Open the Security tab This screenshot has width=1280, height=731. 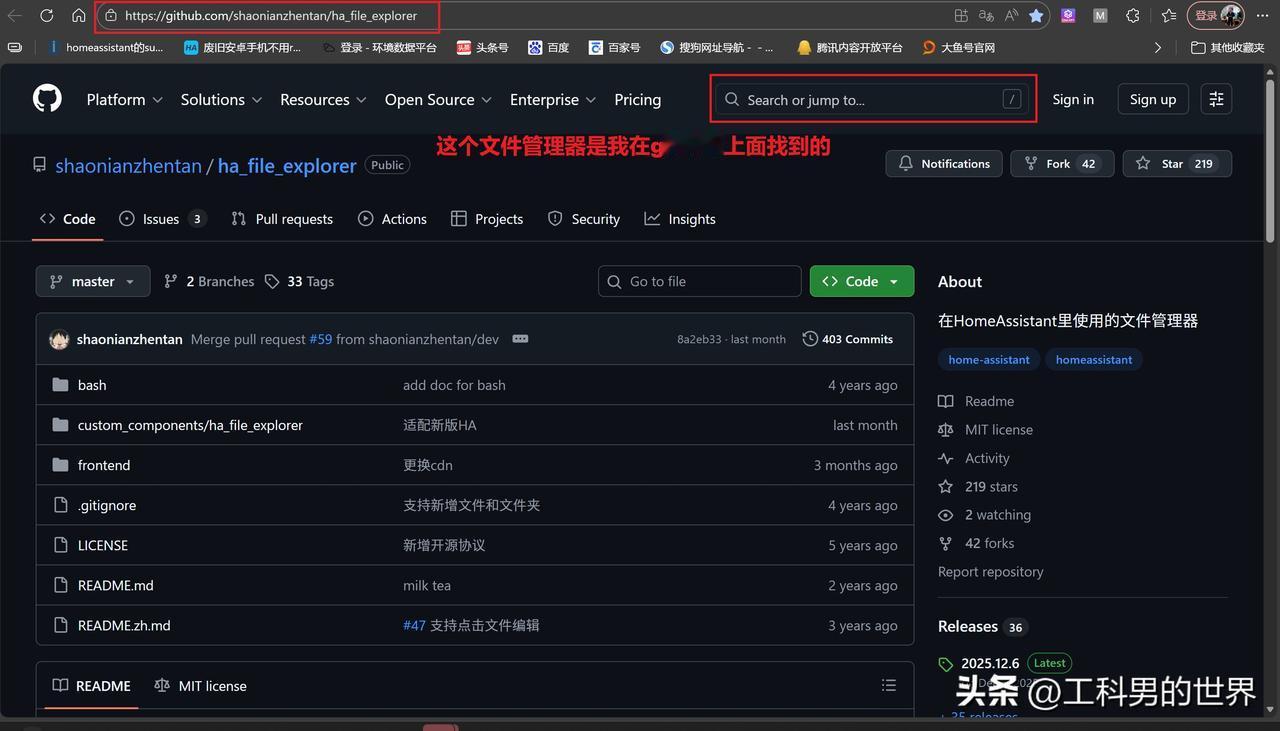pos(584,219)
